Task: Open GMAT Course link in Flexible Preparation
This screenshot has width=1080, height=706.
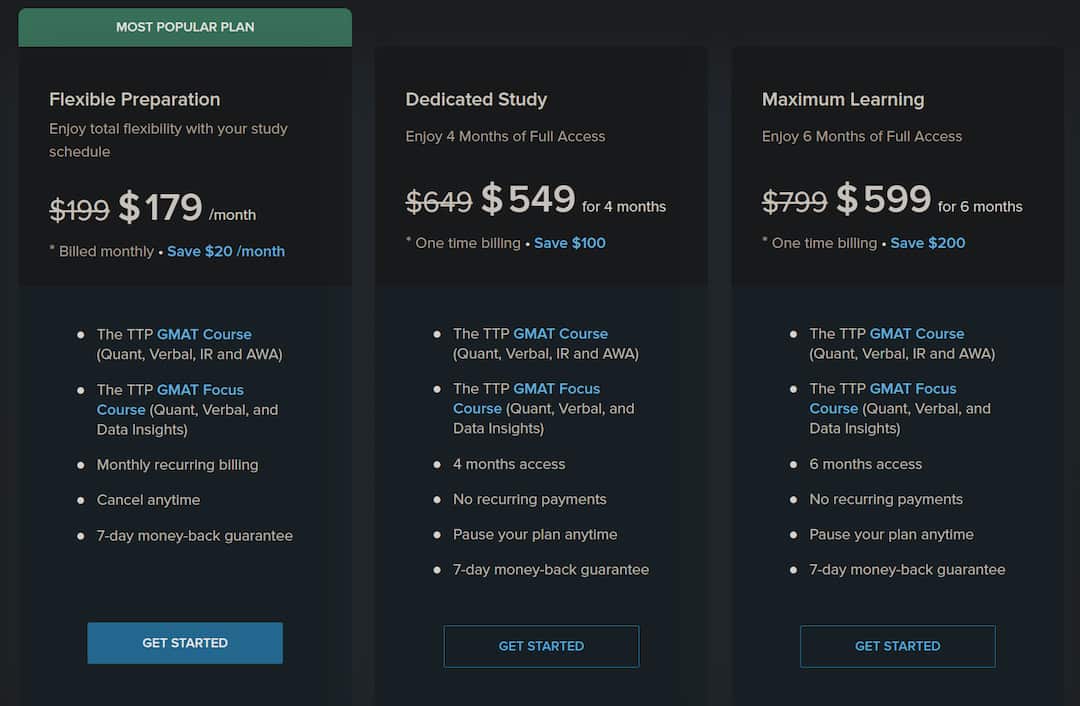Action: (x=204, y=334)
